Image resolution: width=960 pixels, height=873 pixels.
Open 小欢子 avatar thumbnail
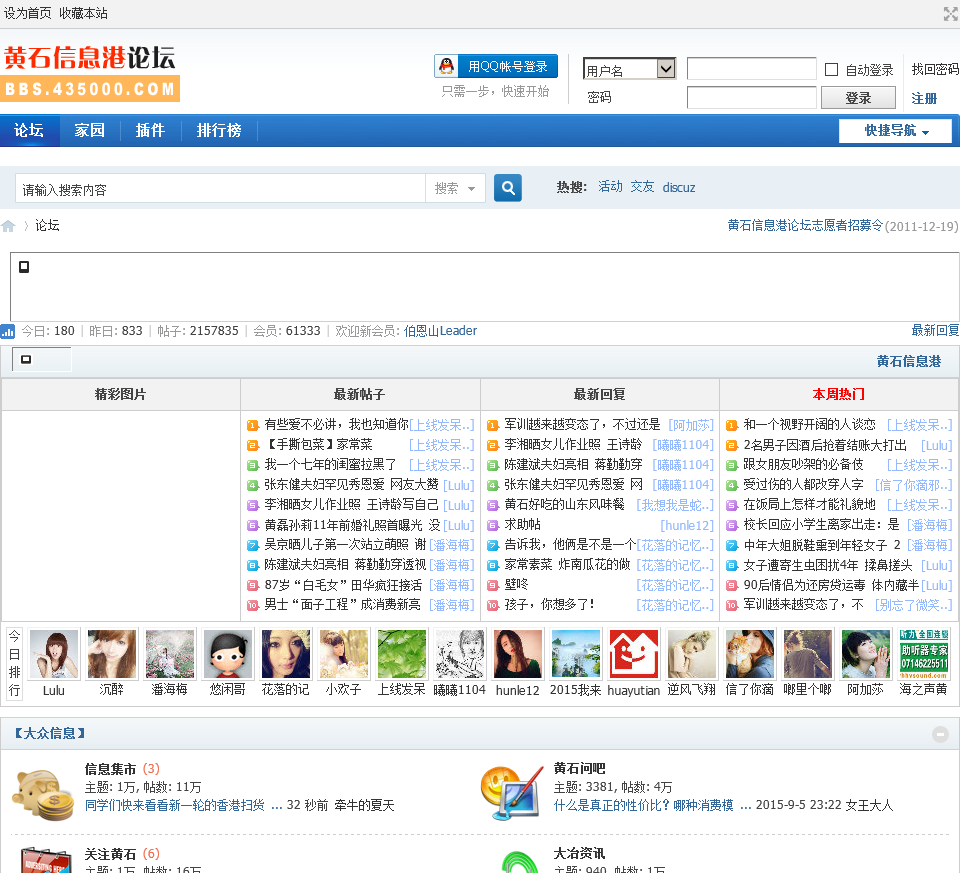343,654
